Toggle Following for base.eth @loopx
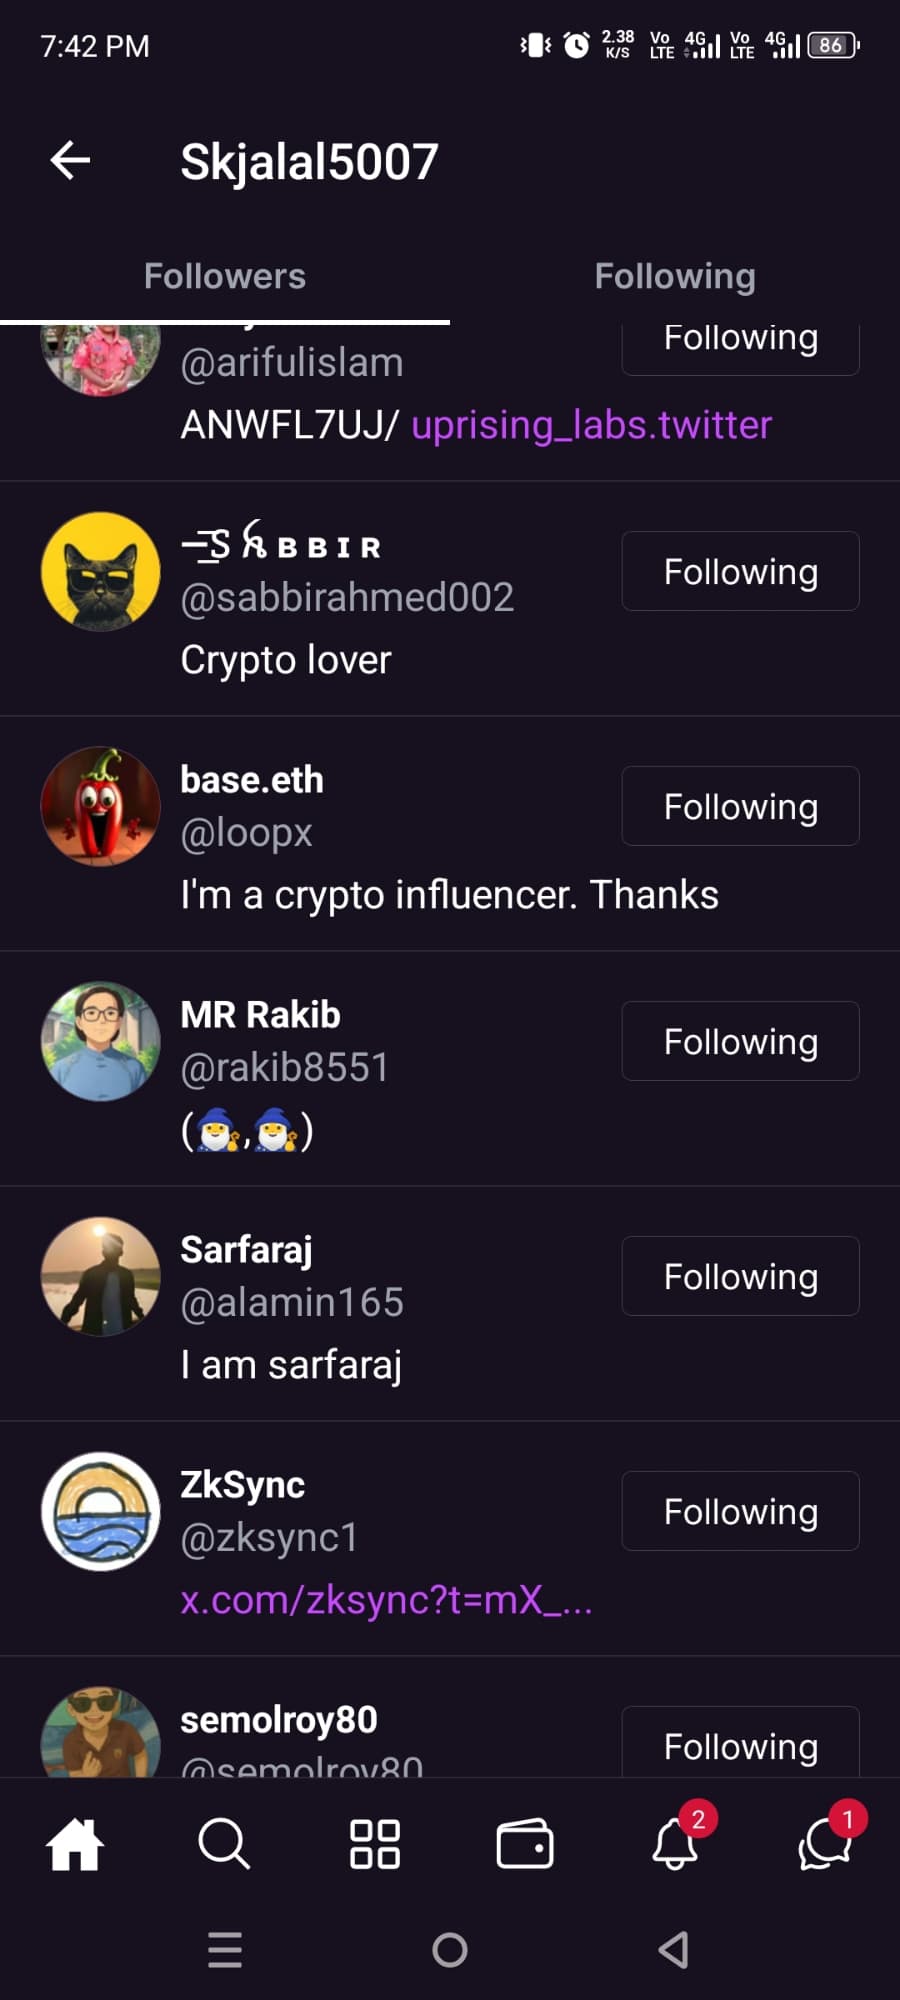 click(740, 806)
